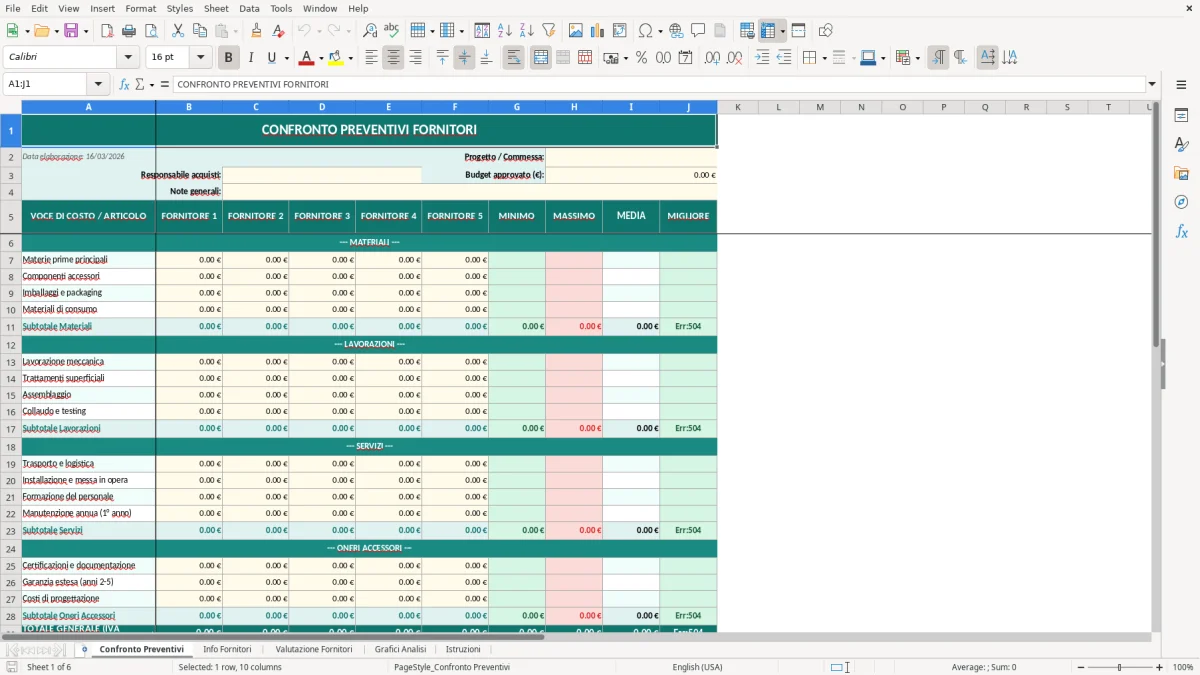Export directly as PDF icon
This screenshot has width=1200, height=675.
point(107,31)
